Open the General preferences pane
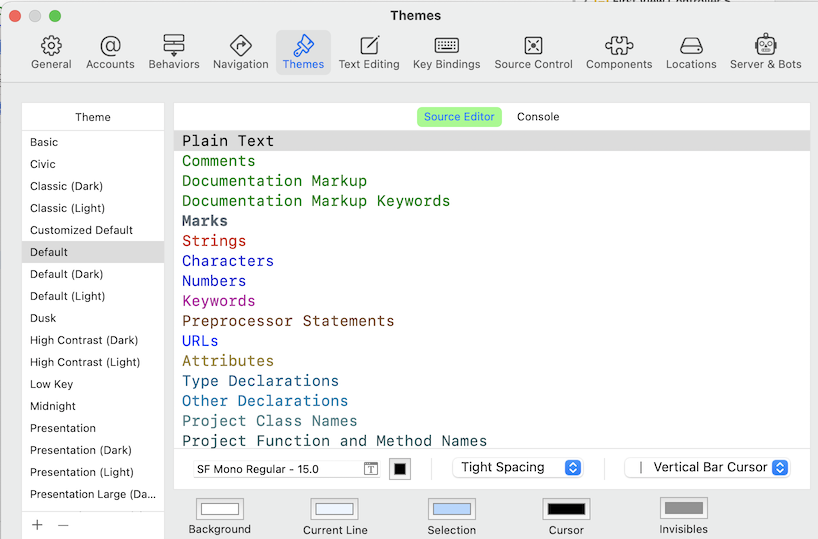Viewport: 818px width, 539px height. pos(51,53)
